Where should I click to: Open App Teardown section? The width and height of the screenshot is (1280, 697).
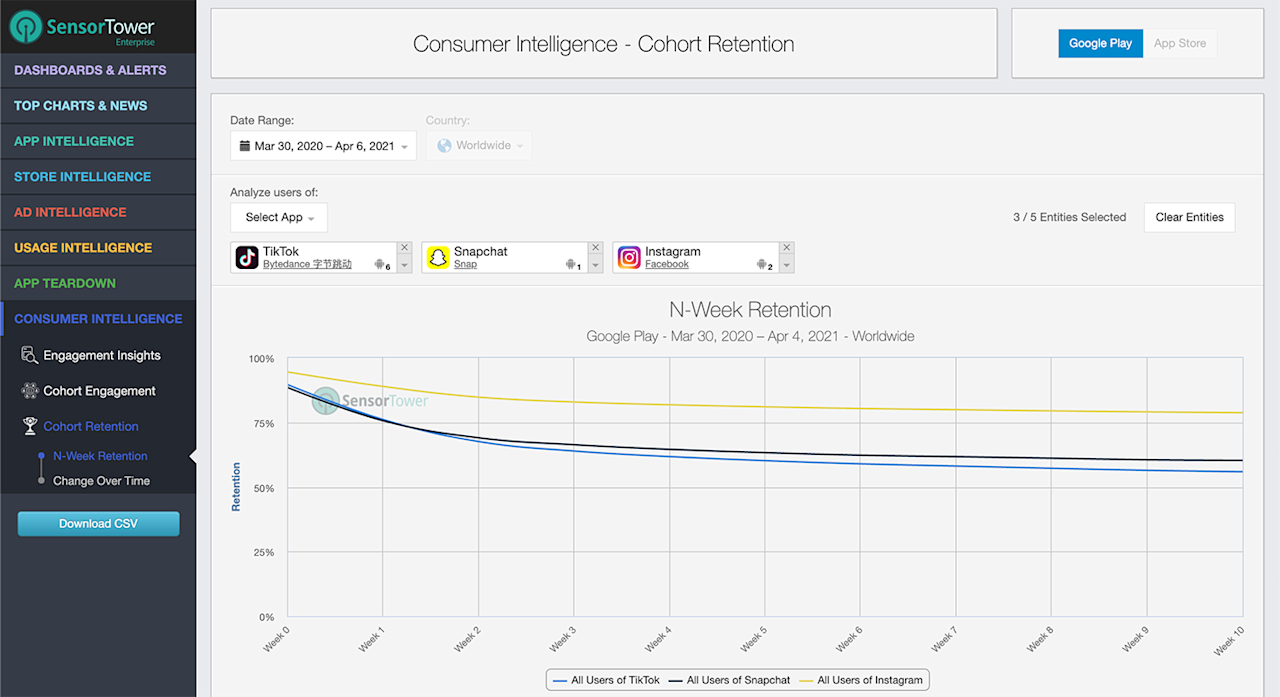(x=98, y=283)
